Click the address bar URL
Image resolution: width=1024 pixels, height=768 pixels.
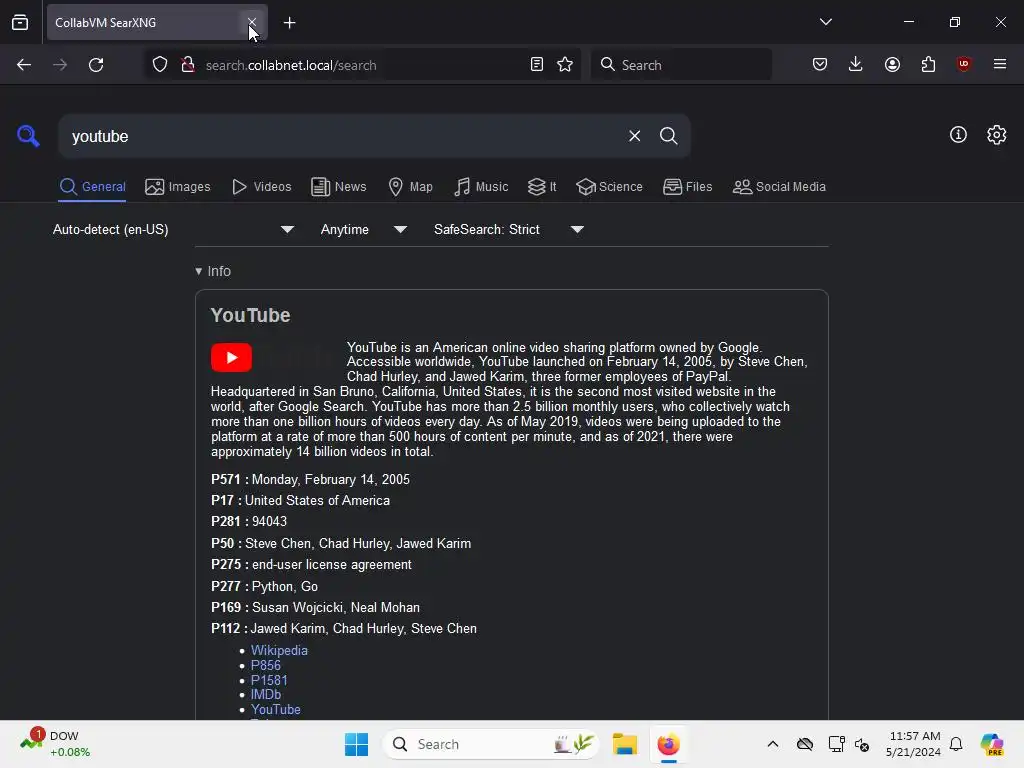pyautogui.click(x=291, y=65)
